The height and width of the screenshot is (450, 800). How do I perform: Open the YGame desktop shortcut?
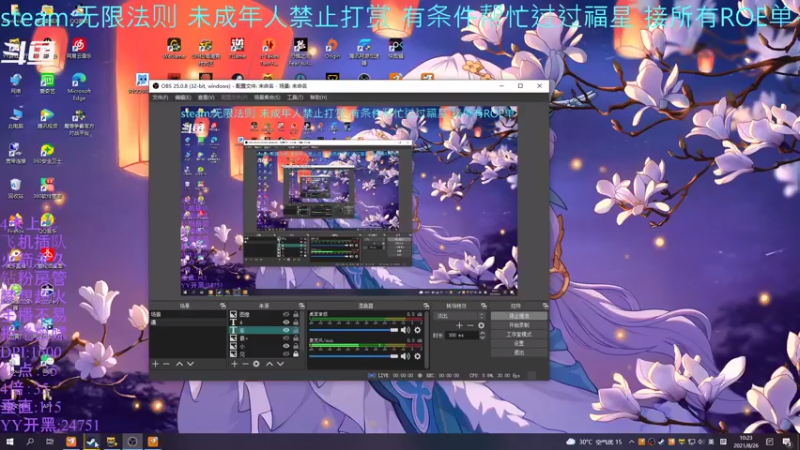click(x=237, y=49)
